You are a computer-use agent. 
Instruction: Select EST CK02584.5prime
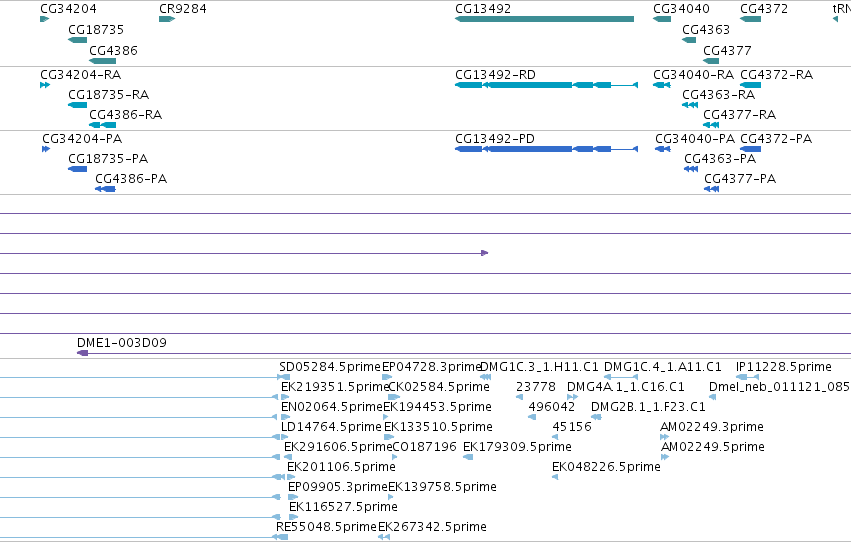point(439,386)
